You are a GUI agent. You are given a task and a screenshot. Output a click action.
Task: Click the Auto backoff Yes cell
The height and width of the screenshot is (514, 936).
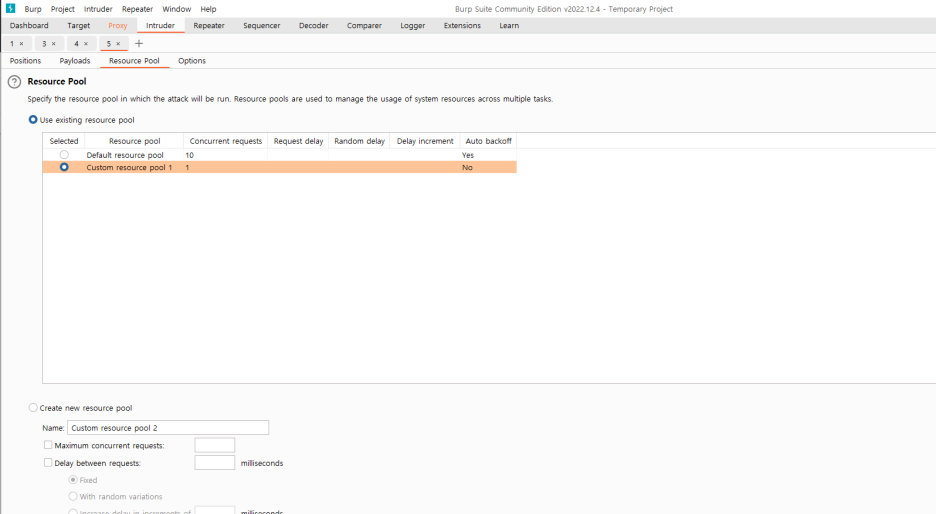pyautogui.click(x=467, y=155)
